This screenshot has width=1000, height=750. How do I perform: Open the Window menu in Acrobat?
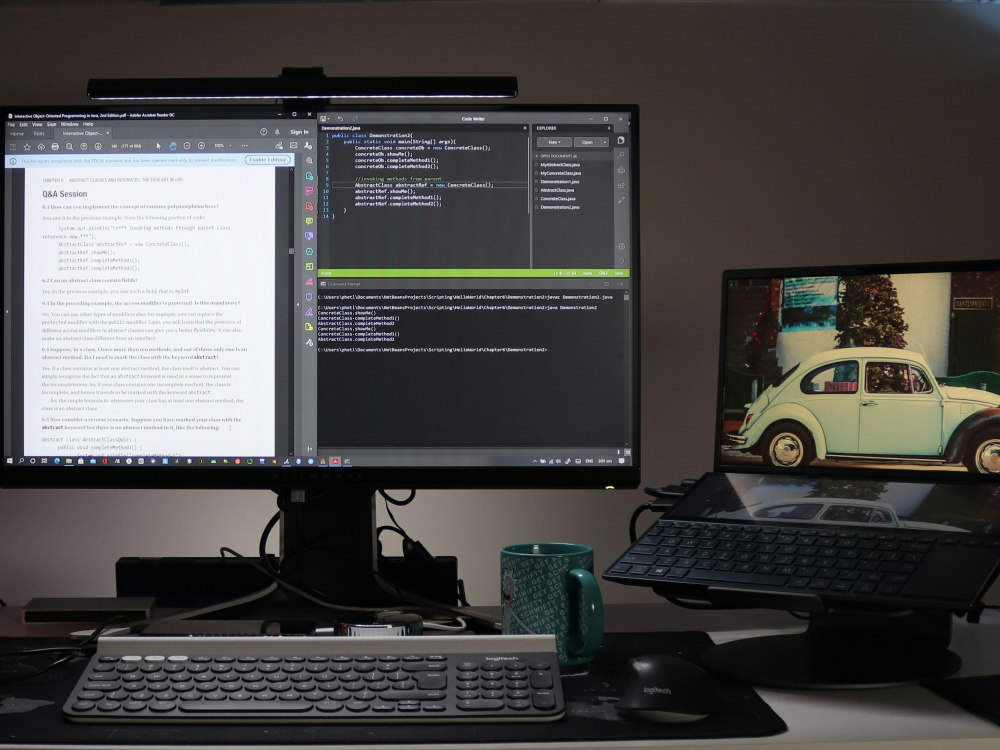[x=70, y=124]
